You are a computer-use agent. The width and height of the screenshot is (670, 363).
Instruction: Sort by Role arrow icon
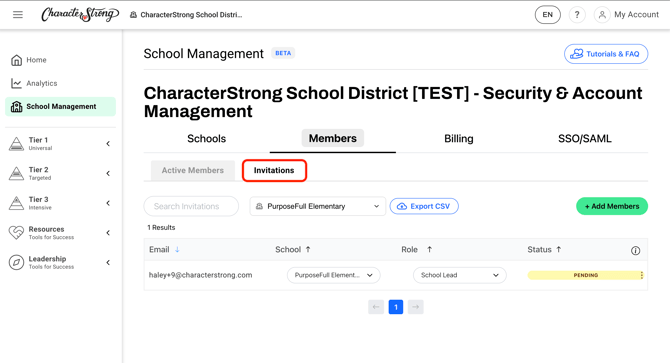coord(429,249)
